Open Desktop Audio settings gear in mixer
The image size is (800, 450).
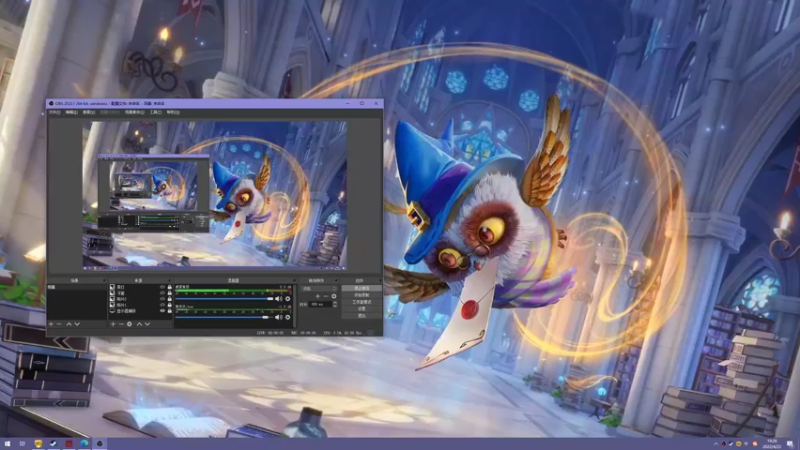click(x=288, y=298)
